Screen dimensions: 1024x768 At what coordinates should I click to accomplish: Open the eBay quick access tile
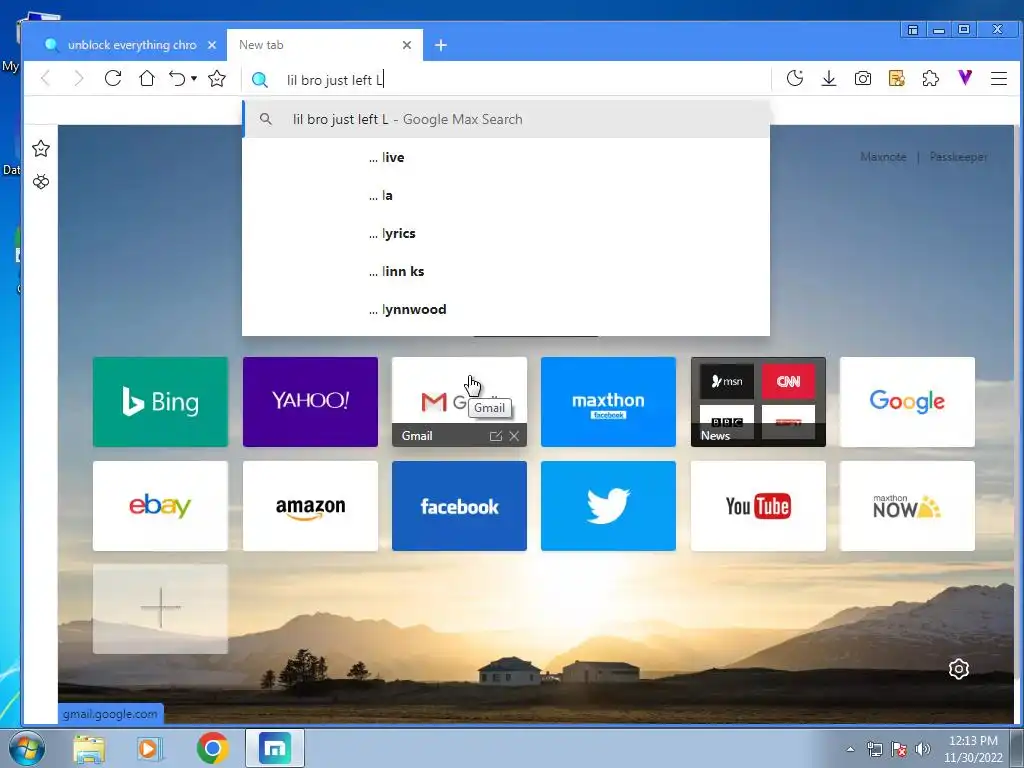tap(161, 506)
